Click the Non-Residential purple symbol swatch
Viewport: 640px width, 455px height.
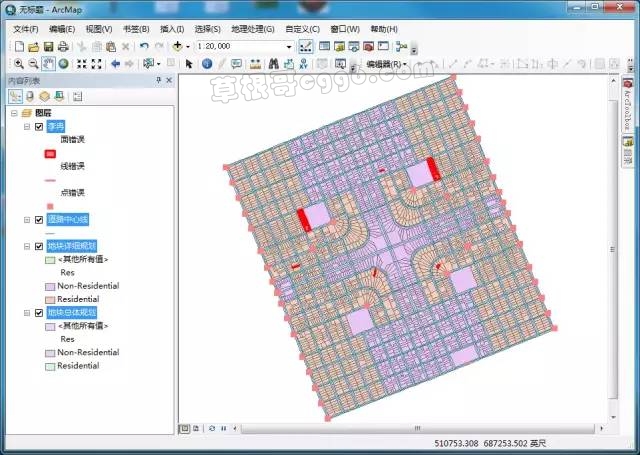50,286
